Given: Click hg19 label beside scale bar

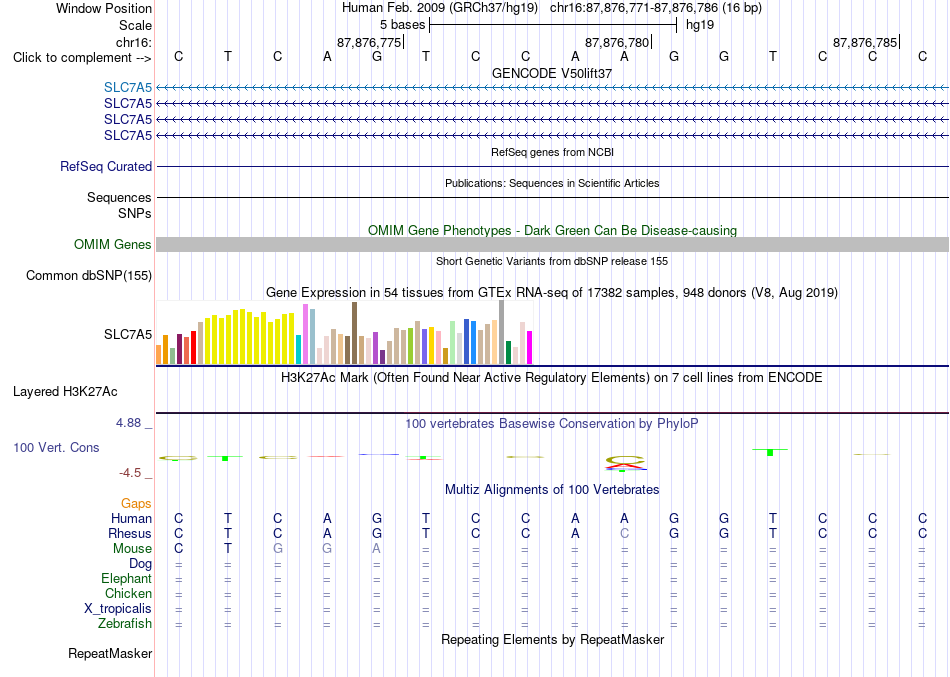Looking at the screenshot, I should coord(700,25).
